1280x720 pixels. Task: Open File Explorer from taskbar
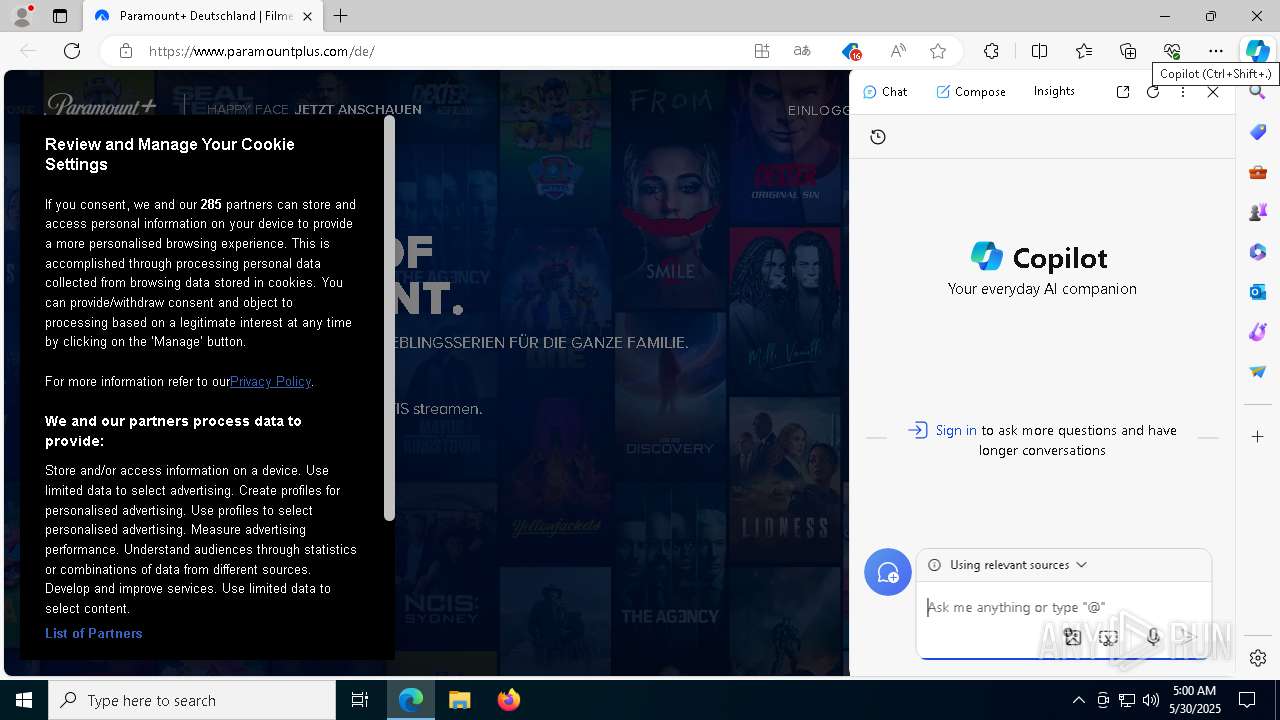[460, 700]
